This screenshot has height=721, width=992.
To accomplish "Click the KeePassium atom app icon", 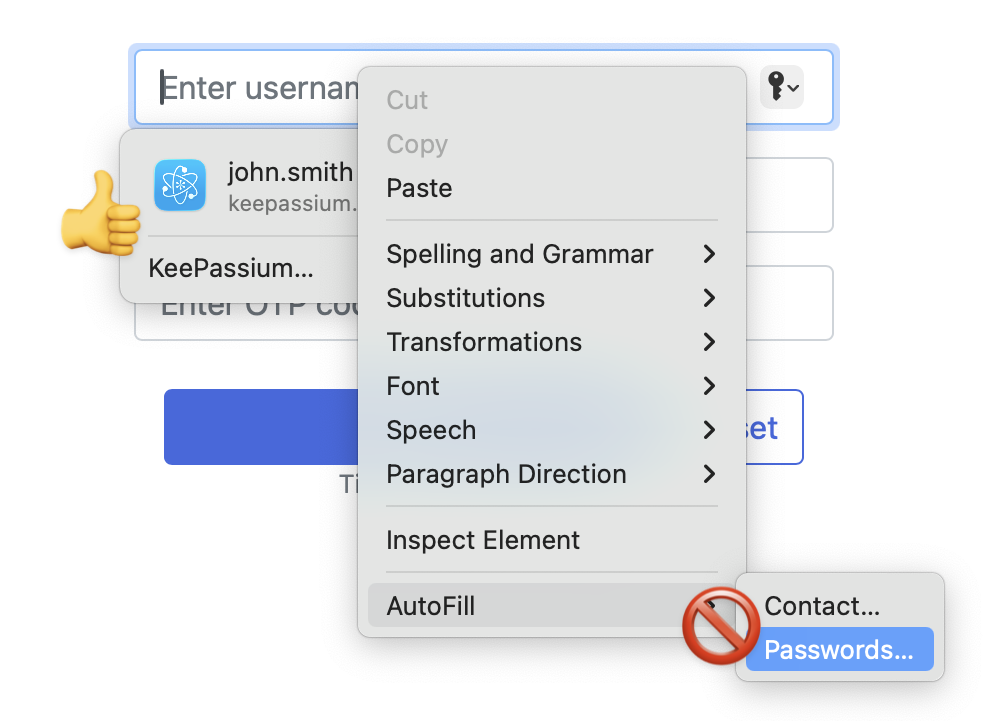I will click(x=180, y=185).
